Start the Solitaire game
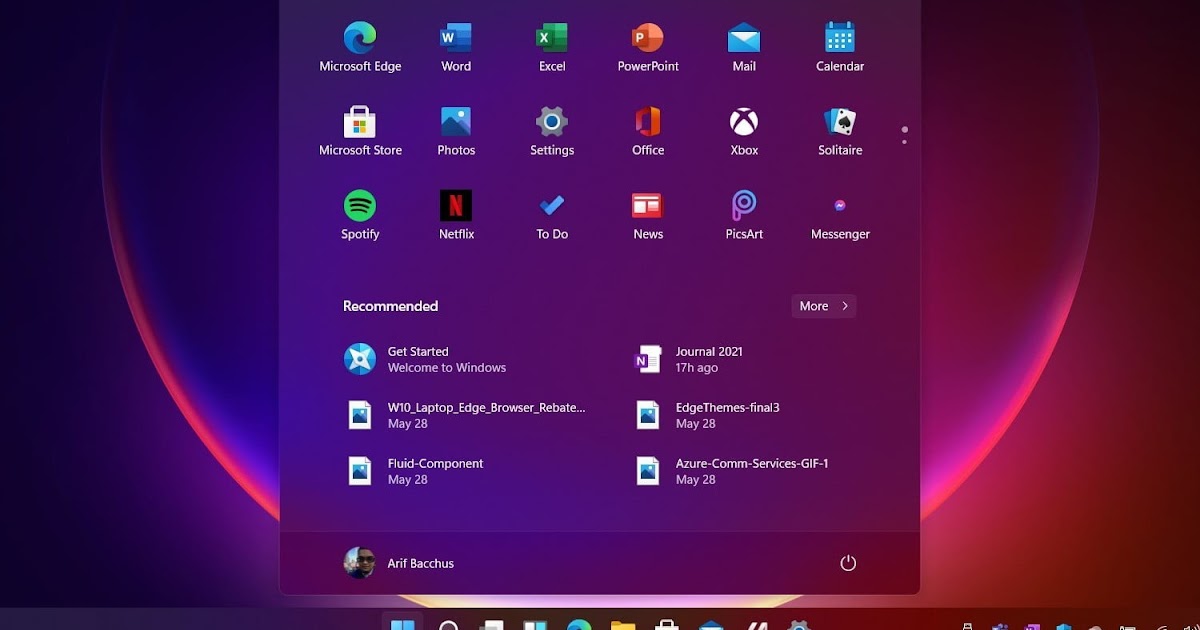The width and height of the screenshot is (1200, 630). 840,132
